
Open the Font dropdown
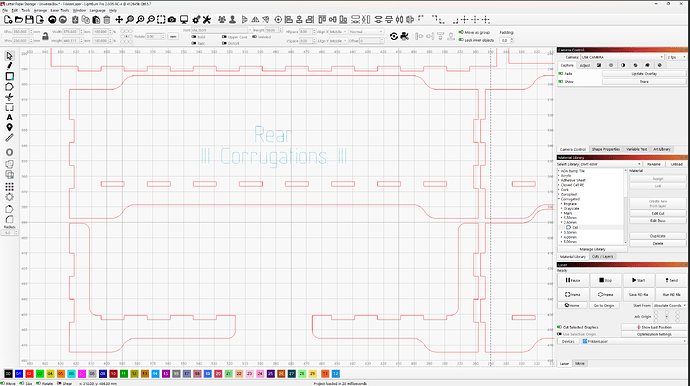221,30
